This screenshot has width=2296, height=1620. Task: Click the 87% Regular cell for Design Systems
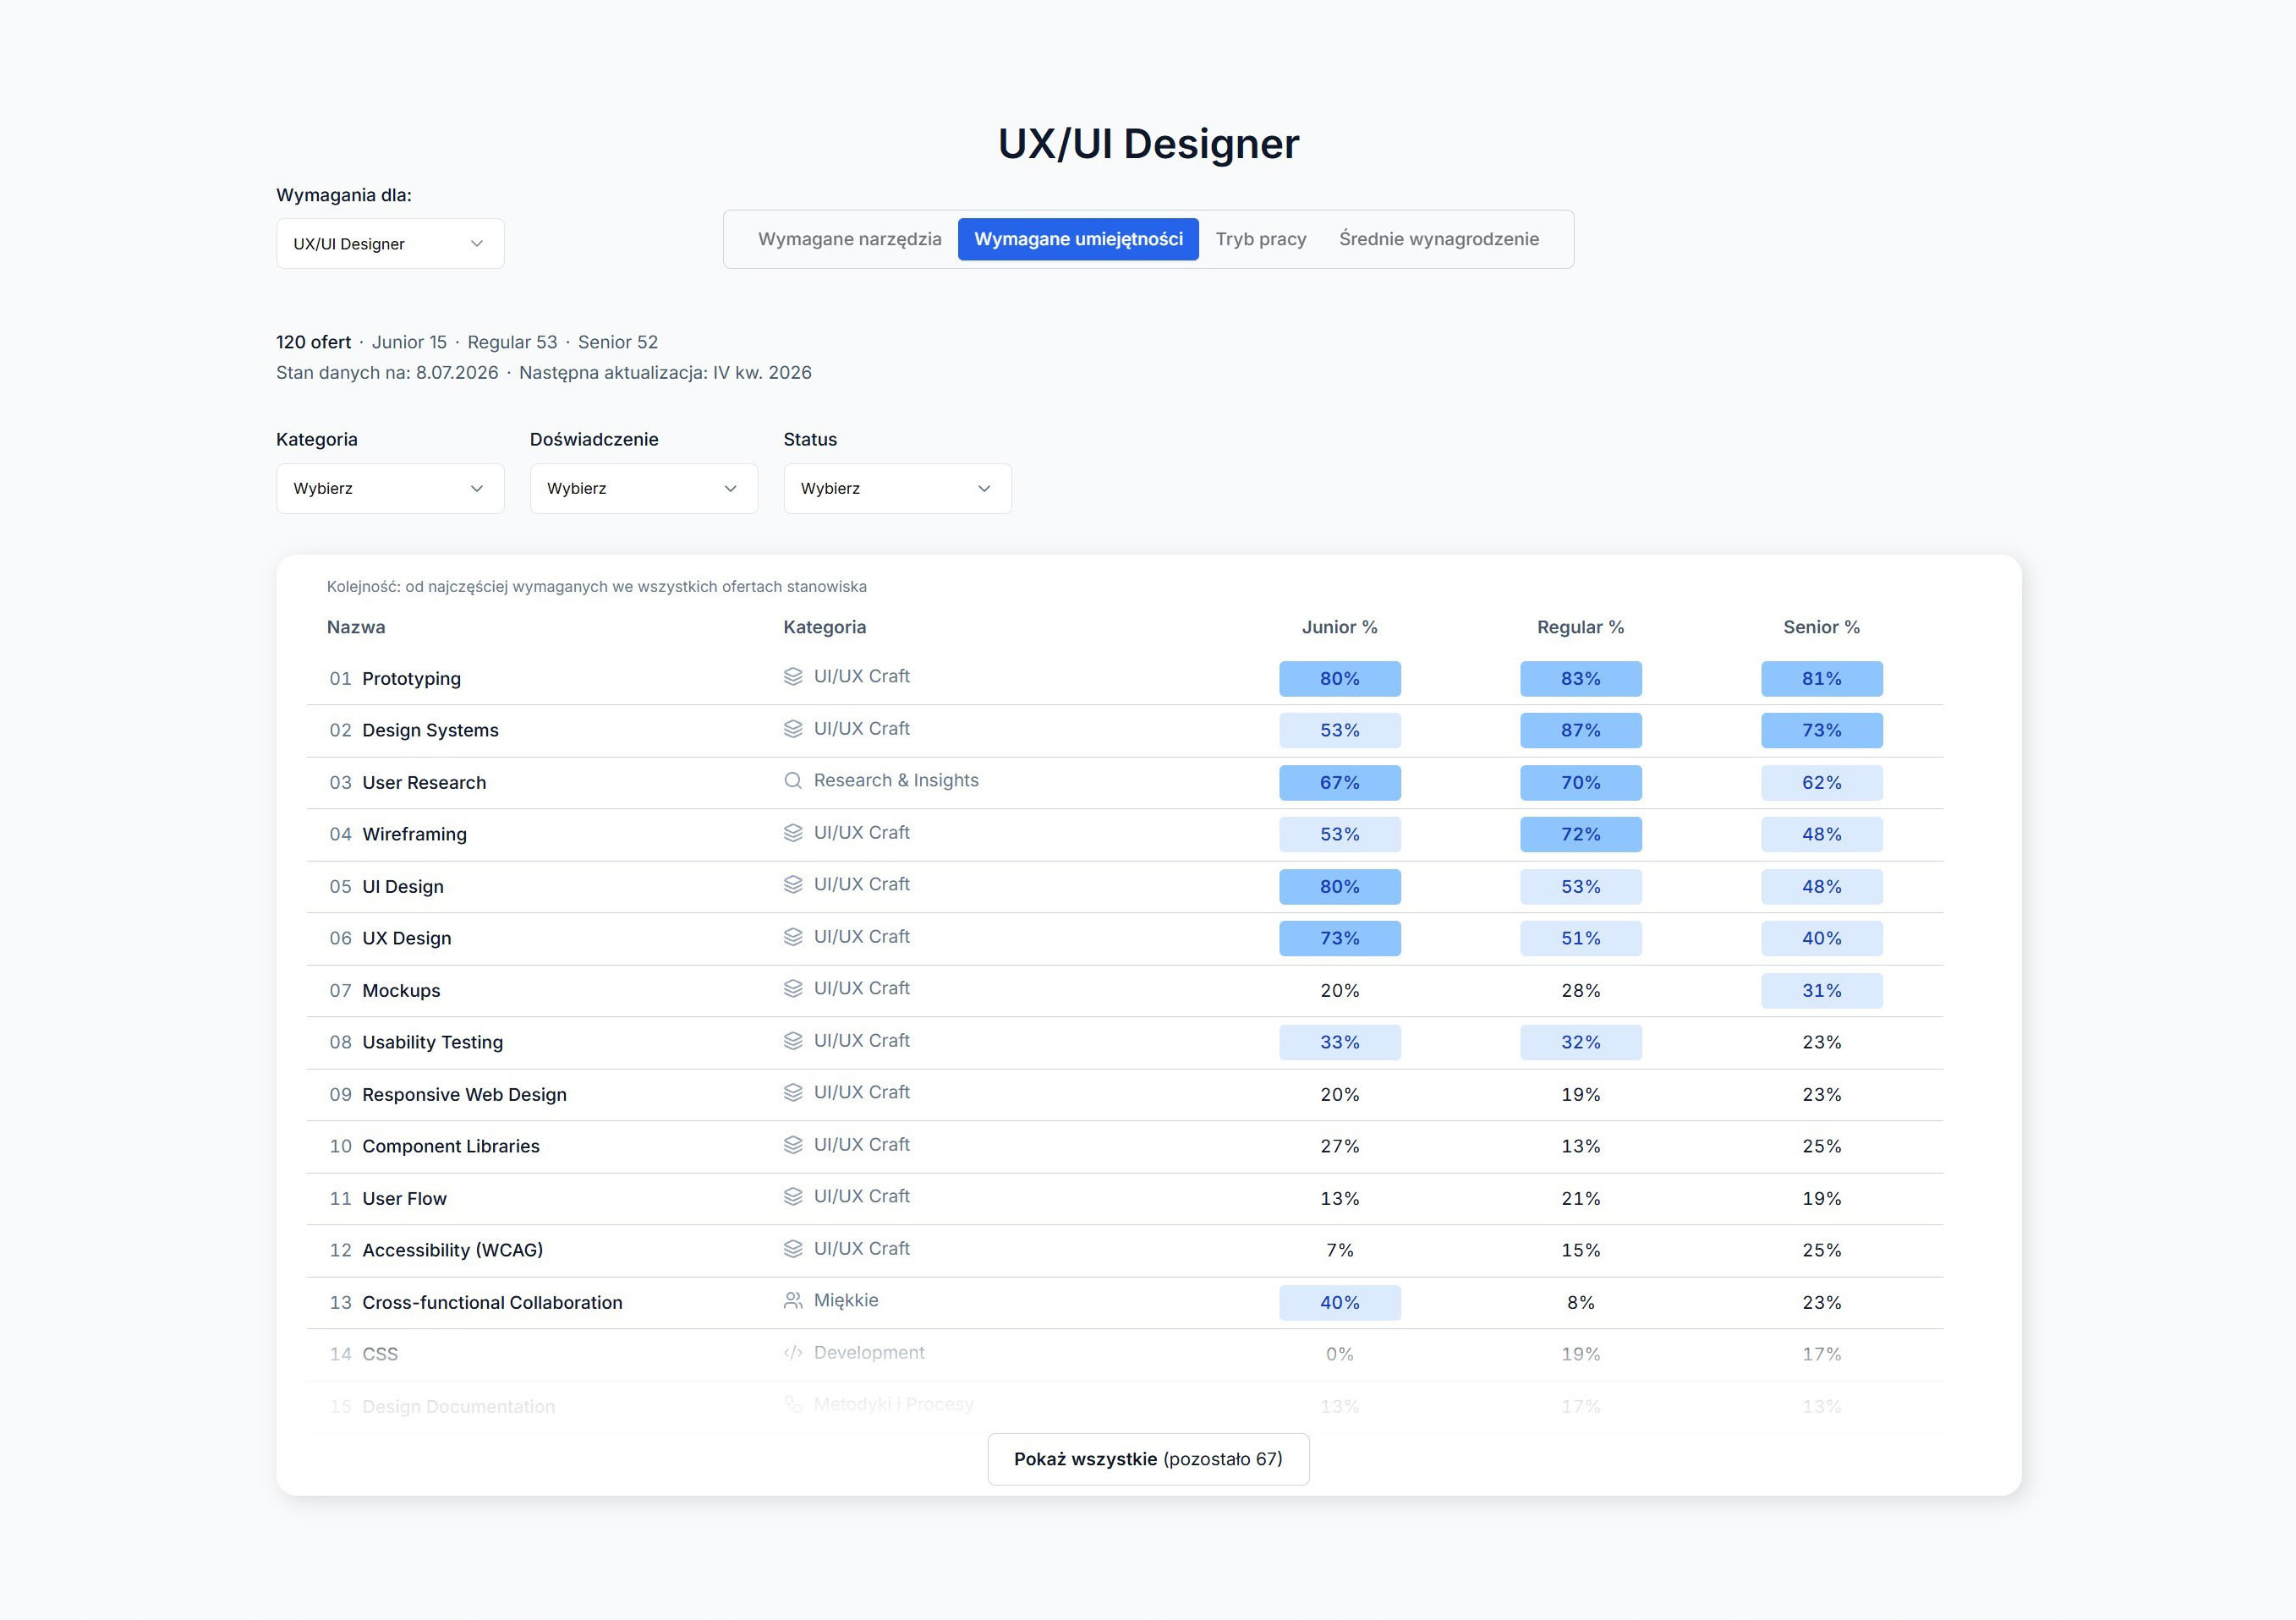coord(1580,730)
